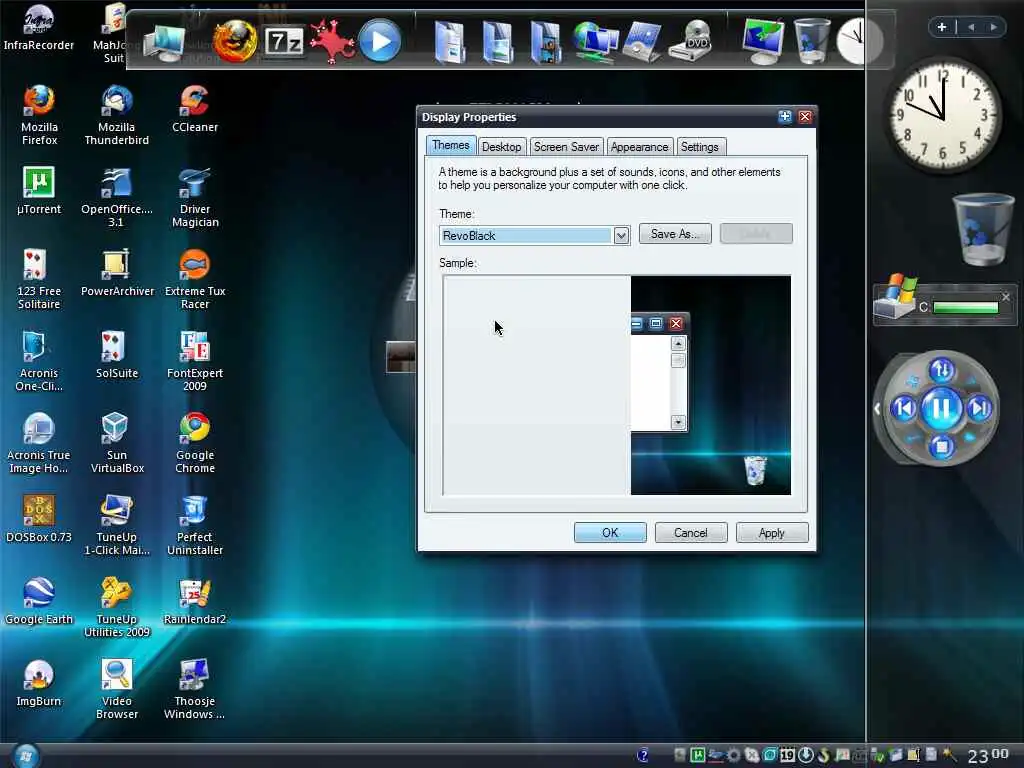Launch ImgBurn from the desktop
This screenshot has height=768, width=1024.
(39, 682)
